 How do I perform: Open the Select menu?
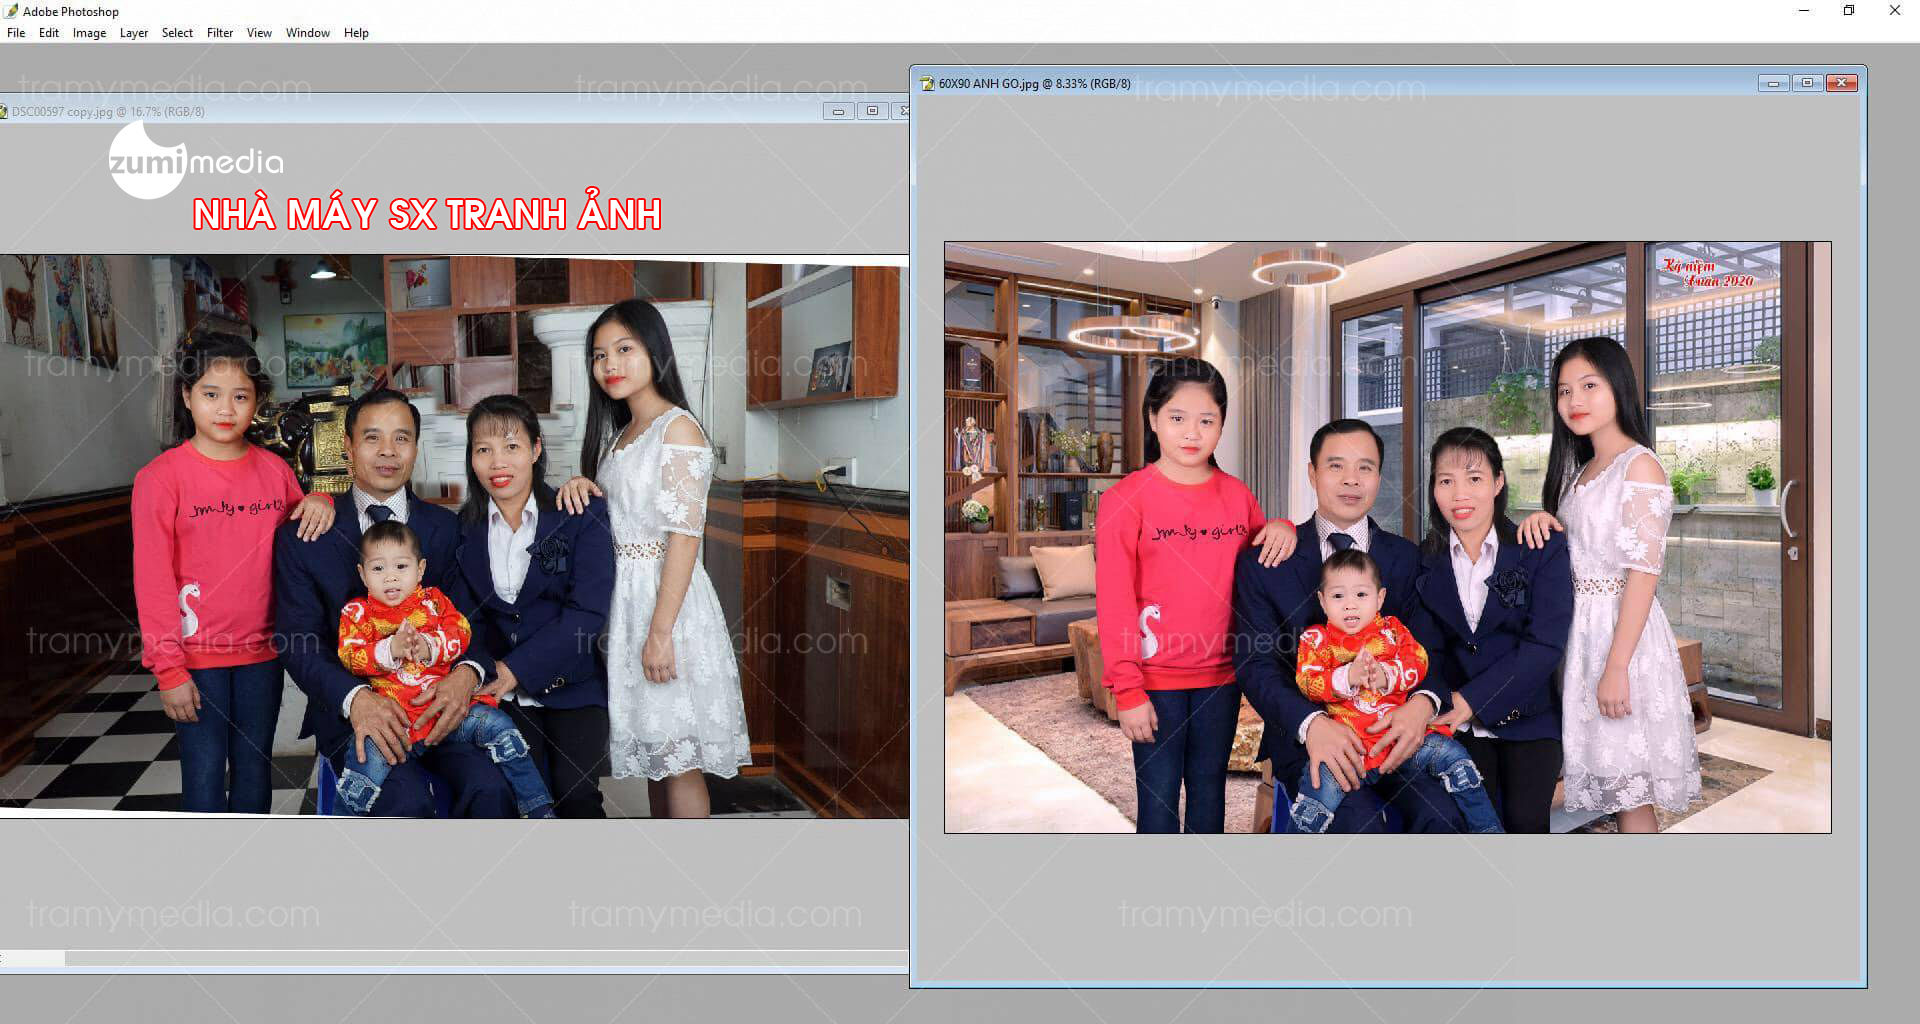click(x=177, y=33)
